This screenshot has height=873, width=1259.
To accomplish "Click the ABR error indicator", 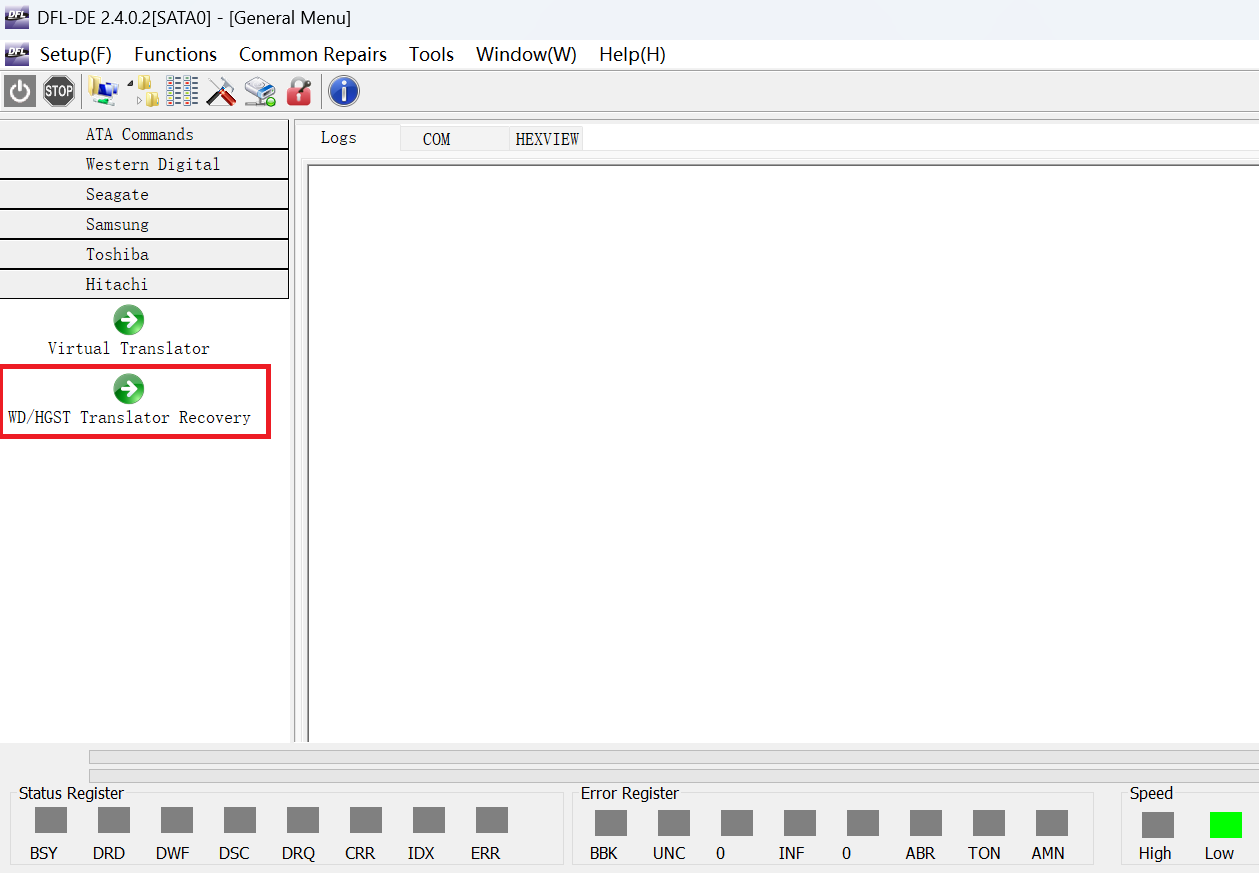I will 926,823.
